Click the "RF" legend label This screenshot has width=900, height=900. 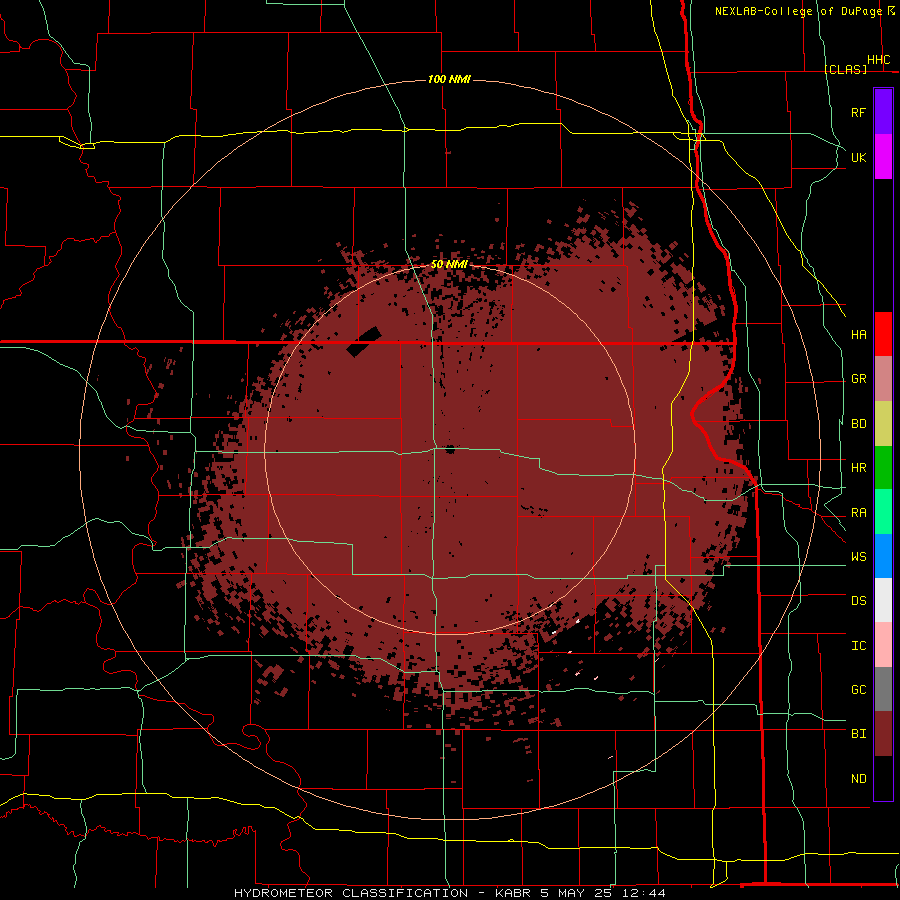click(x=858, y=112)
